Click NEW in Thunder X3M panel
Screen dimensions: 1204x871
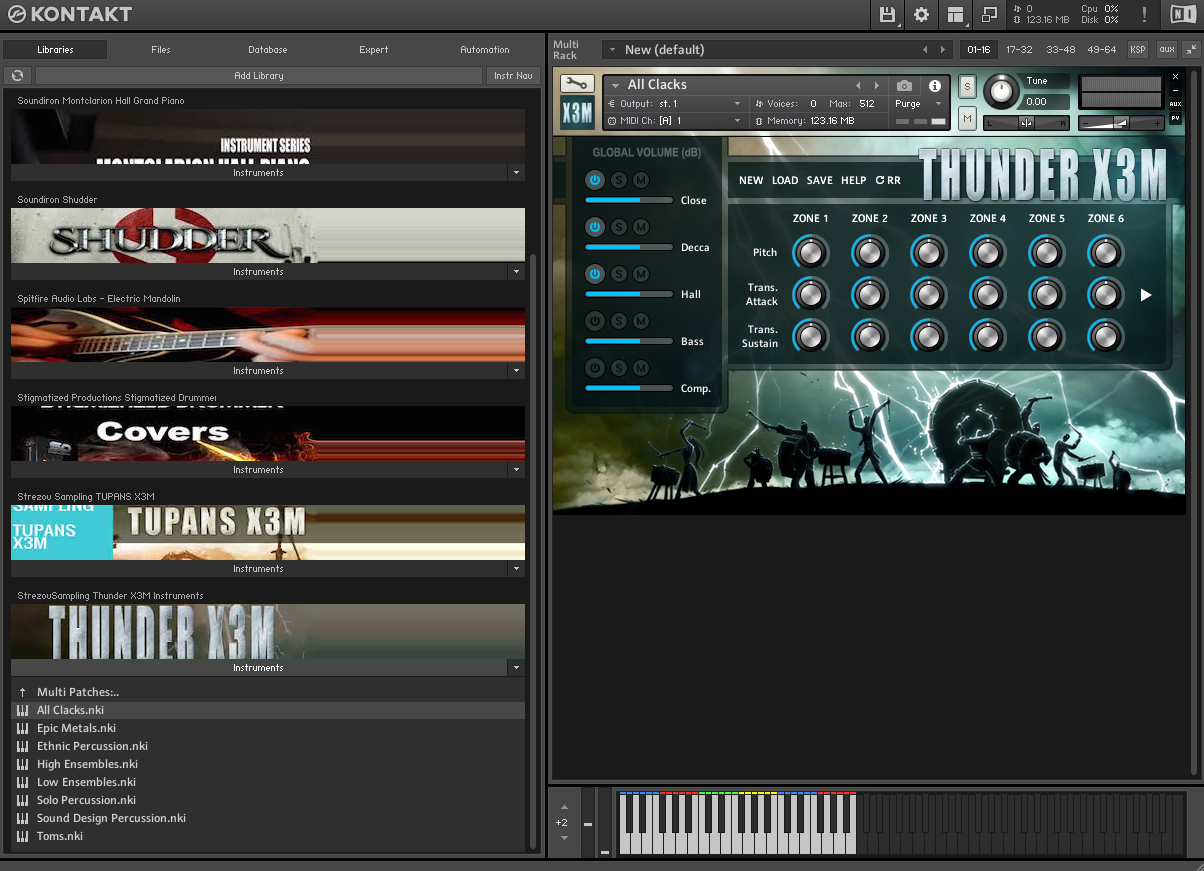(751, 181)
